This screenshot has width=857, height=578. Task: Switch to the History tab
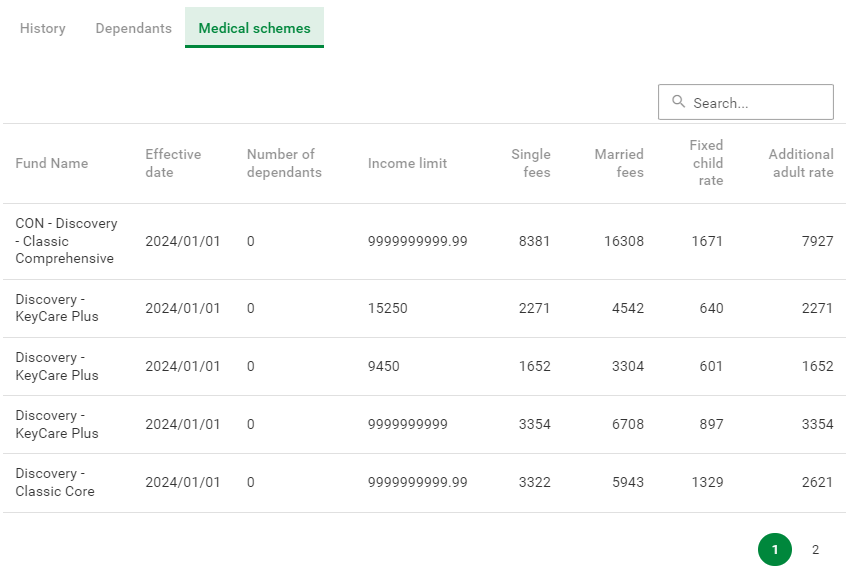pyautogui.click(x=43, y=28)
